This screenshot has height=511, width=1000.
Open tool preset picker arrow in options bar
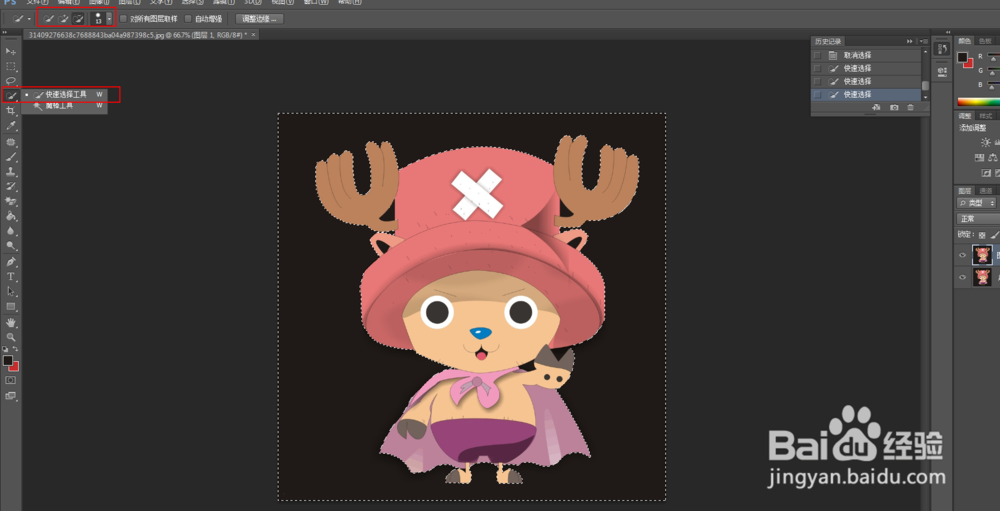(x=29, y=19)
